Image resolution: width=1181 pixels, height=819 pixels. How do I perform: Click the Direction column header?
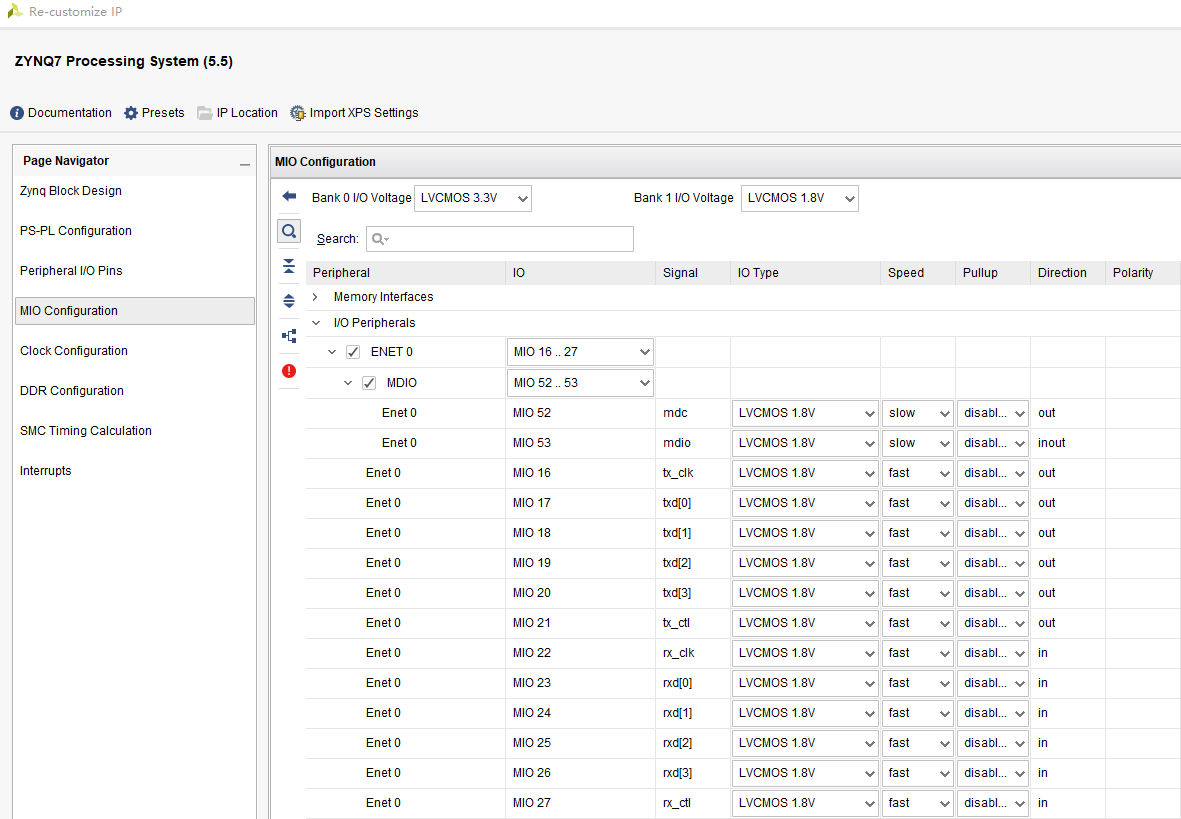pos(1067,273)
